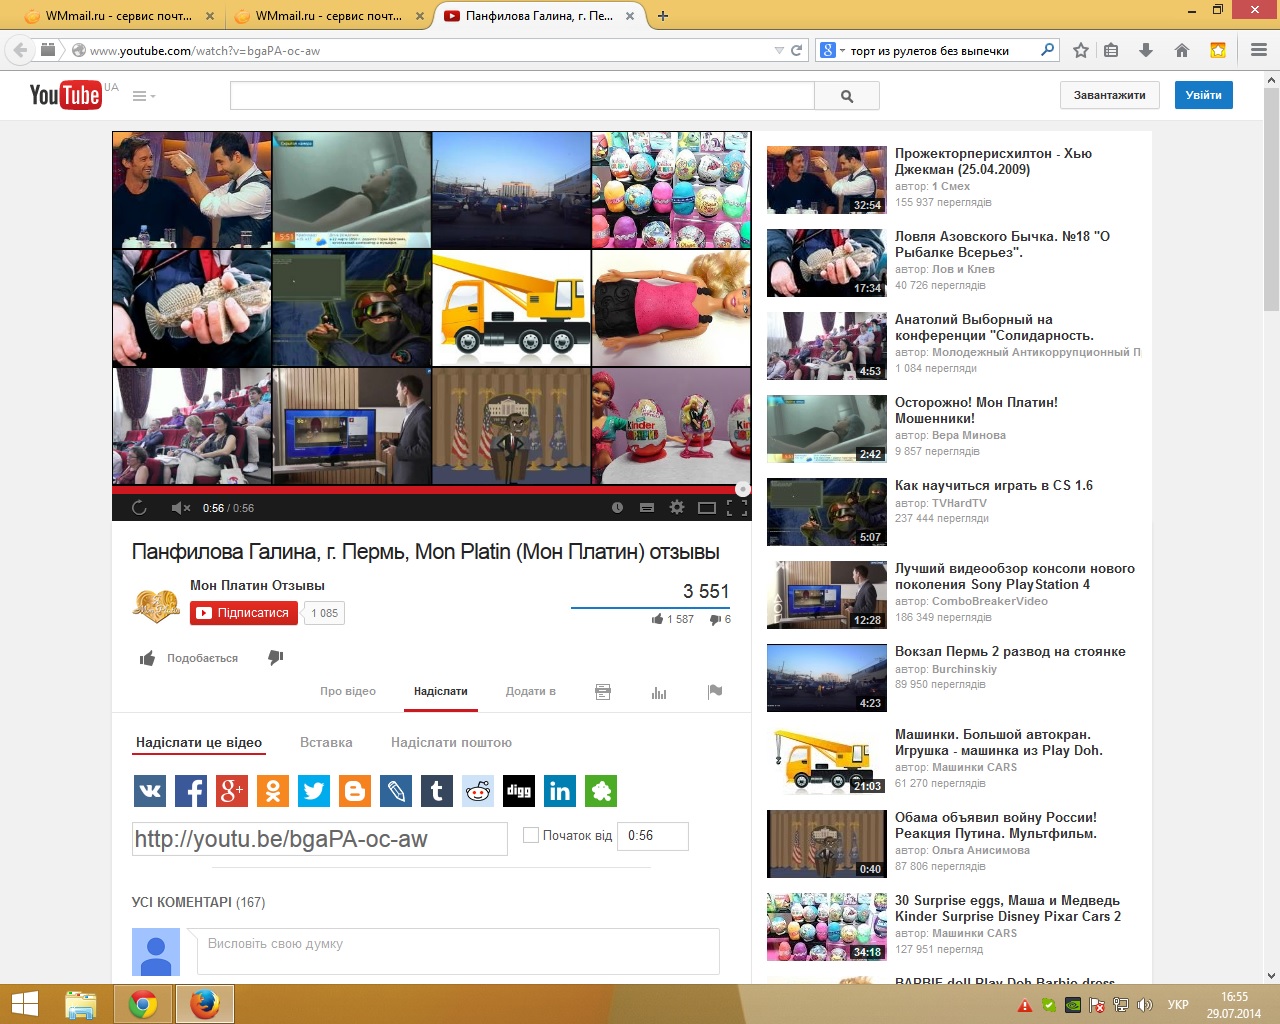Share the video on Facebook
The width and height of the screenshot is (1280, 1024).
tap(191, 791)
